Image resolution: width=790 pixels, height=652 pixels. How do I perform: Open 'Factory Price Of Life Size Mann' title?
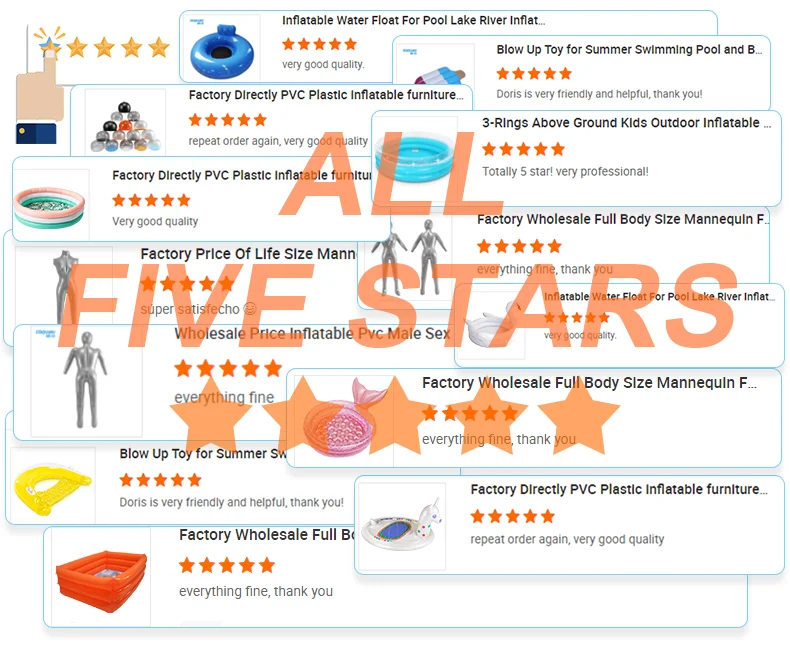pos(248,253)
